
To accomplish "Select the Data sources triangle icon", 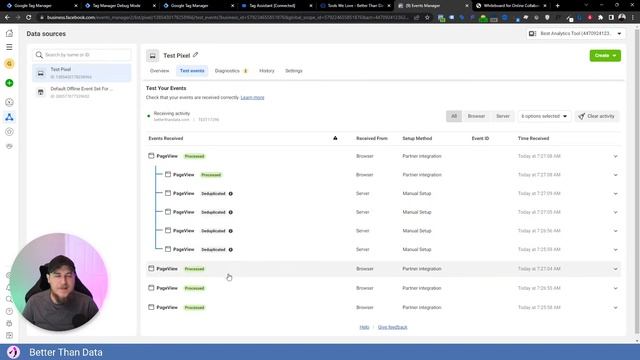I will pyautogui.click(x=9, y=118).
